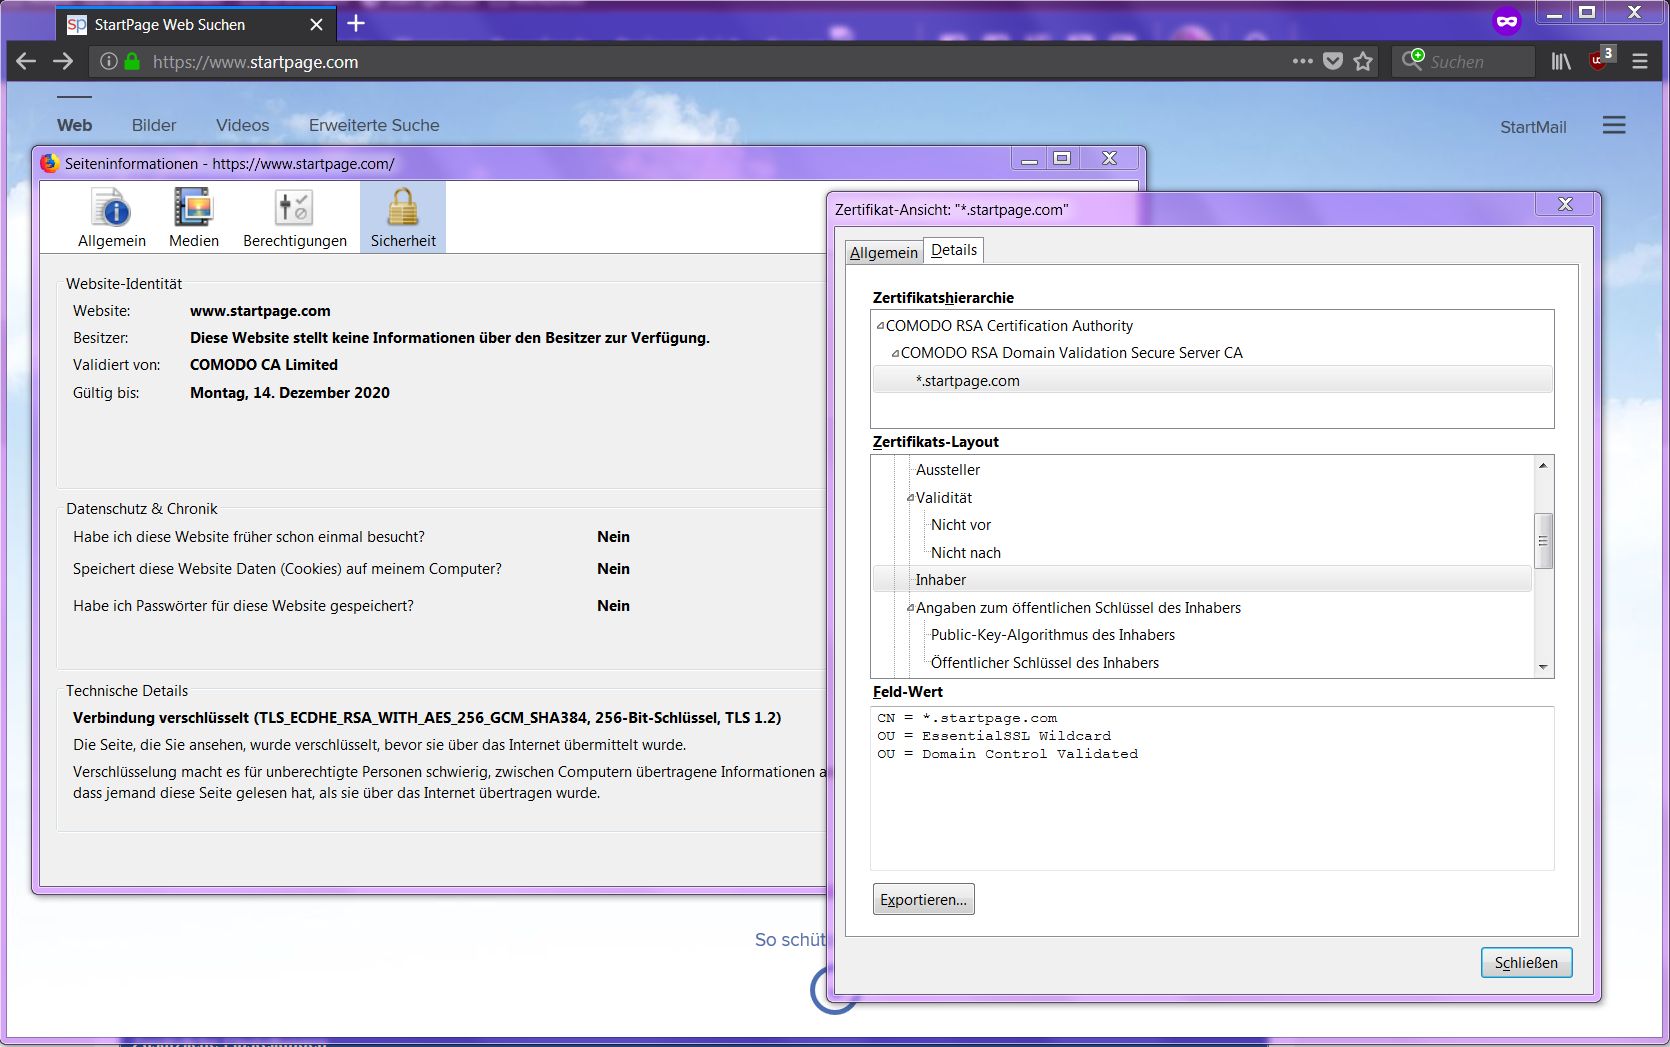Open Medien section in Seiteninformationen
This screenshot has width=1670, height=1047.
[194, 217]
